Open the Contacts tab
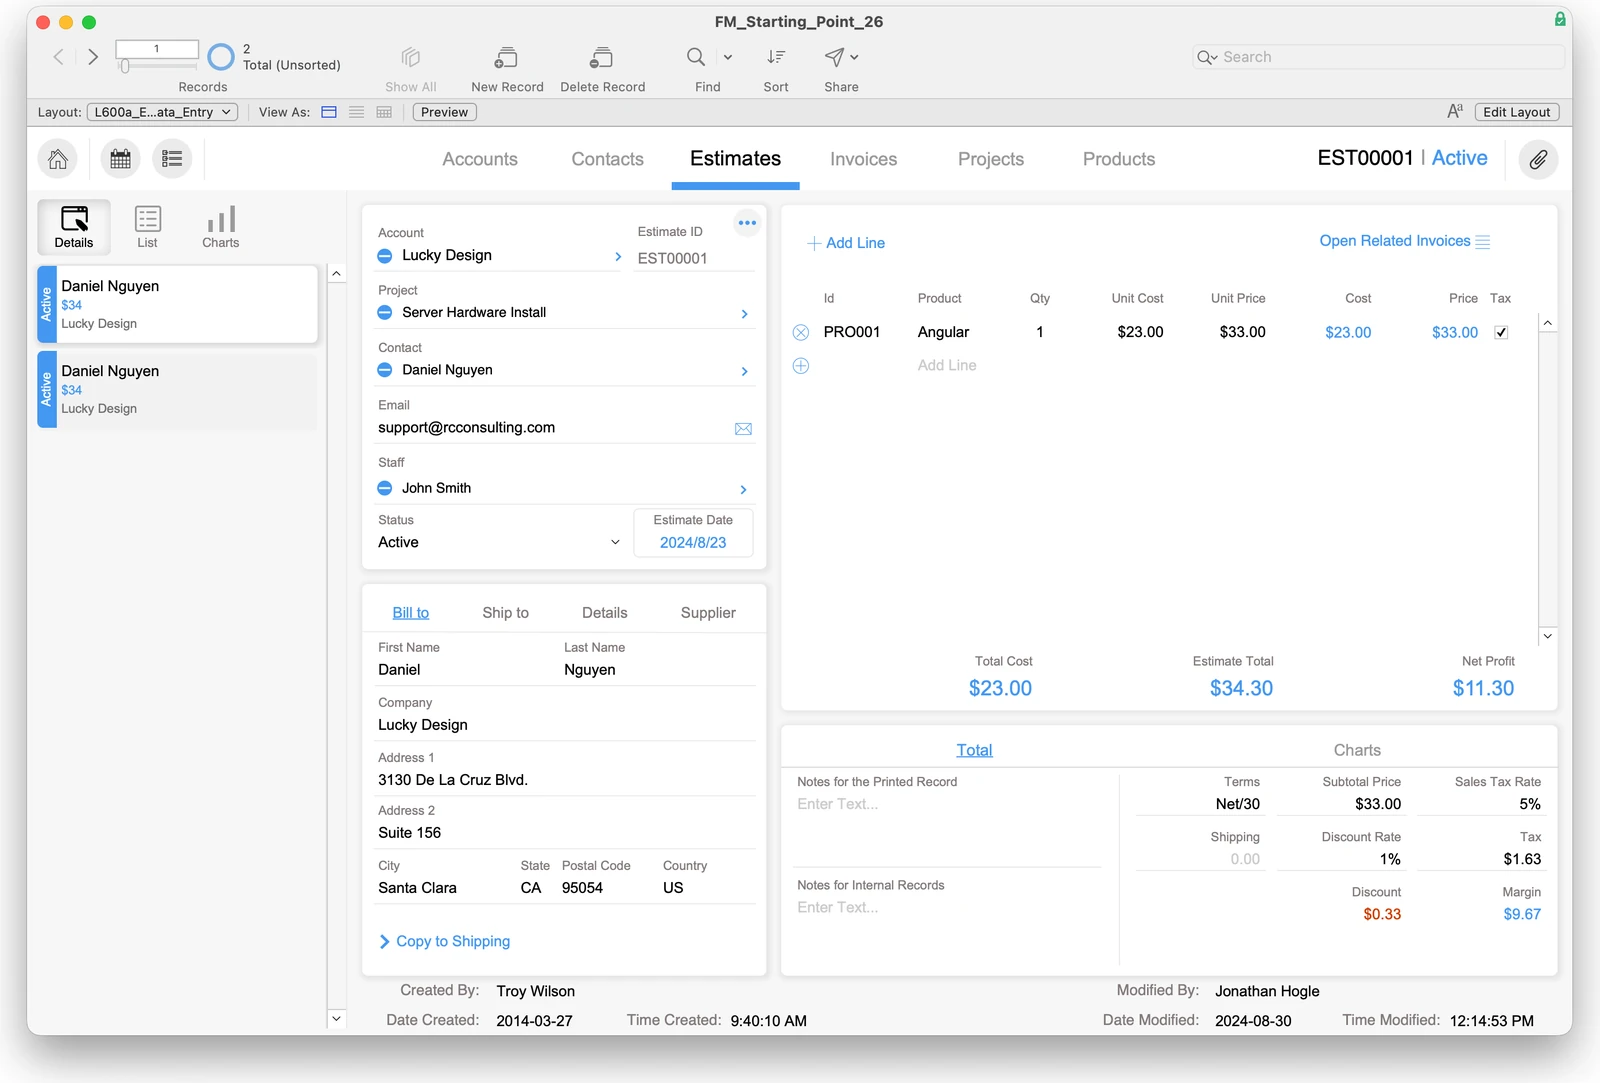 [x=607, y=159]
